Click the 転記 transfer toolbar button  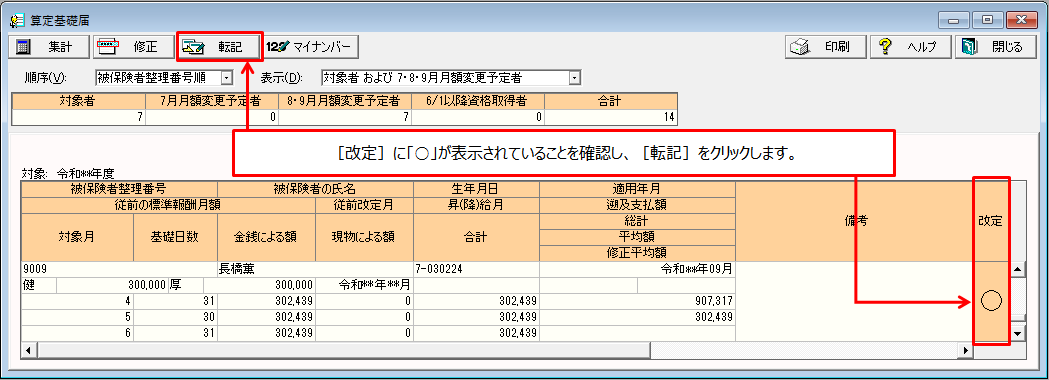coord(219,47)
